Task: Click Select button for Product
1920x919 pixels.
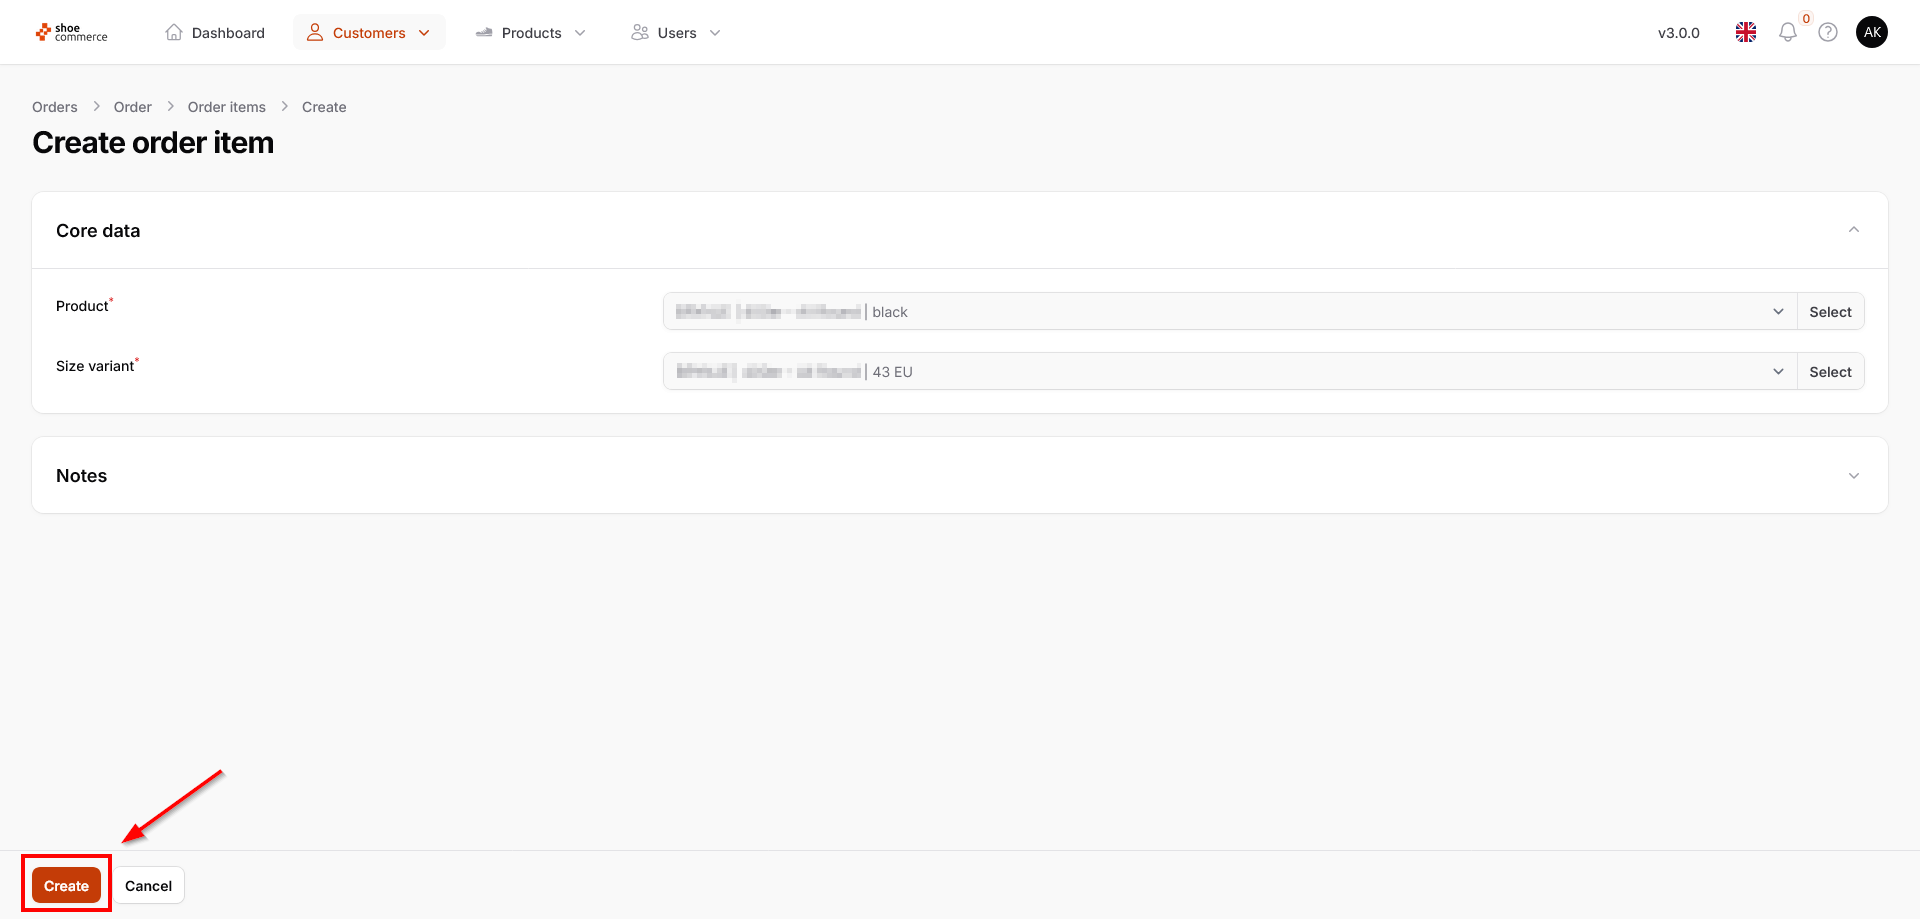Action: click(1830, 311)
